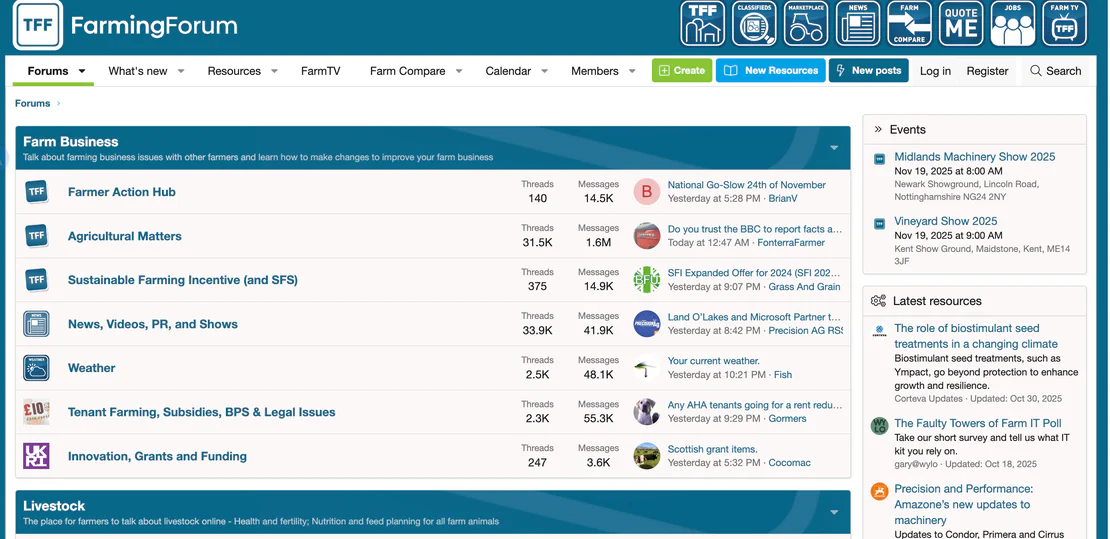
Task: Open the Farm TV icon
Action: tap(1064, 23)
